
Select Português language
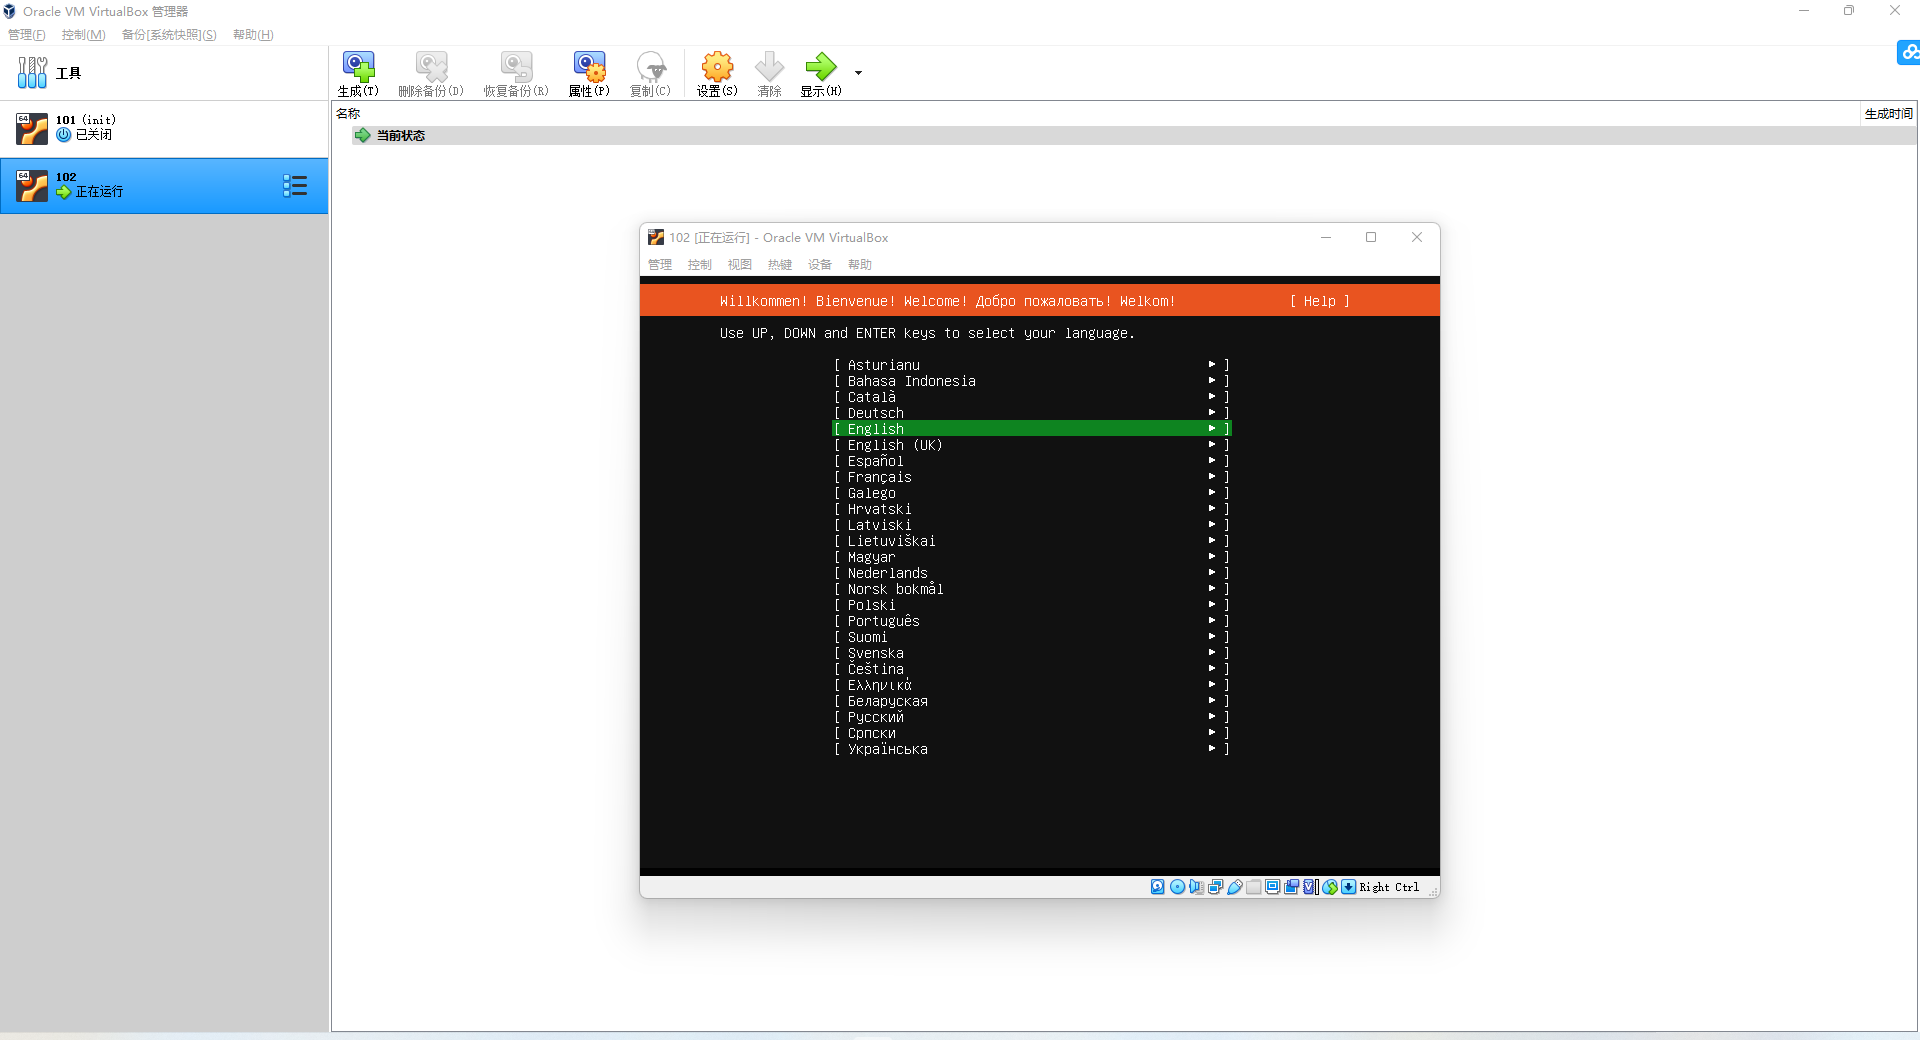click(1032, 621)
